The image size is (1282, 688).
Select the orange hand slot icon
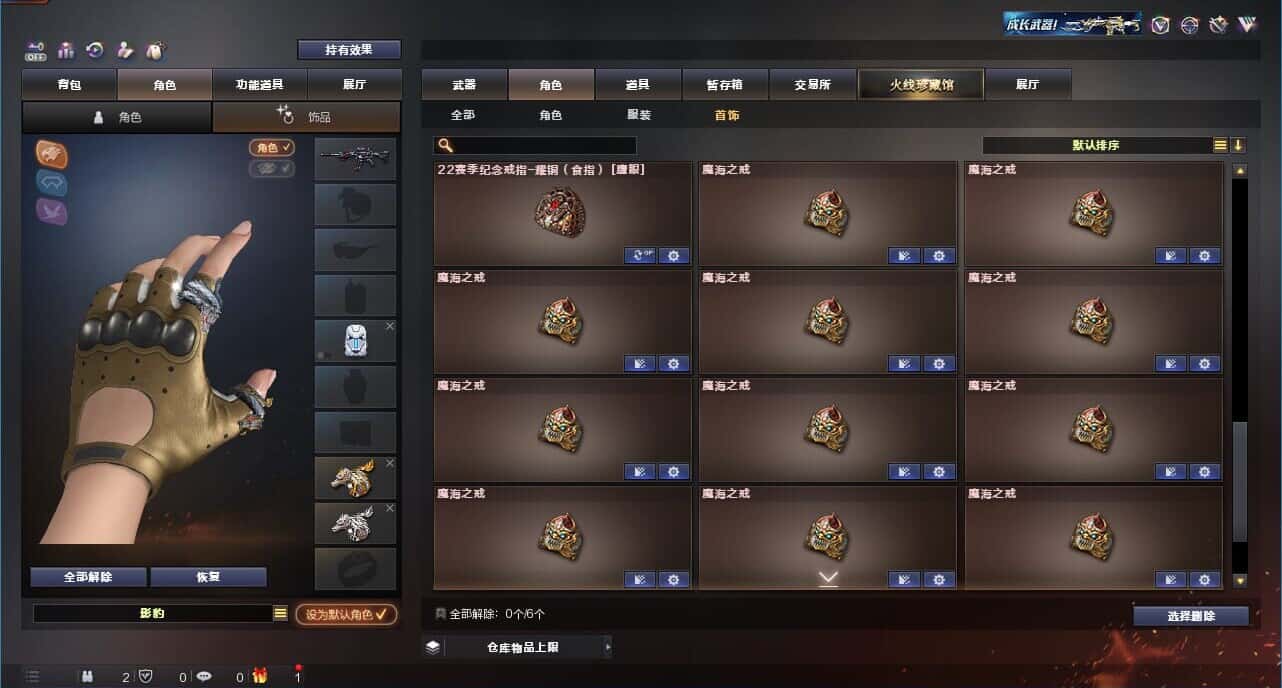[52, 152]
